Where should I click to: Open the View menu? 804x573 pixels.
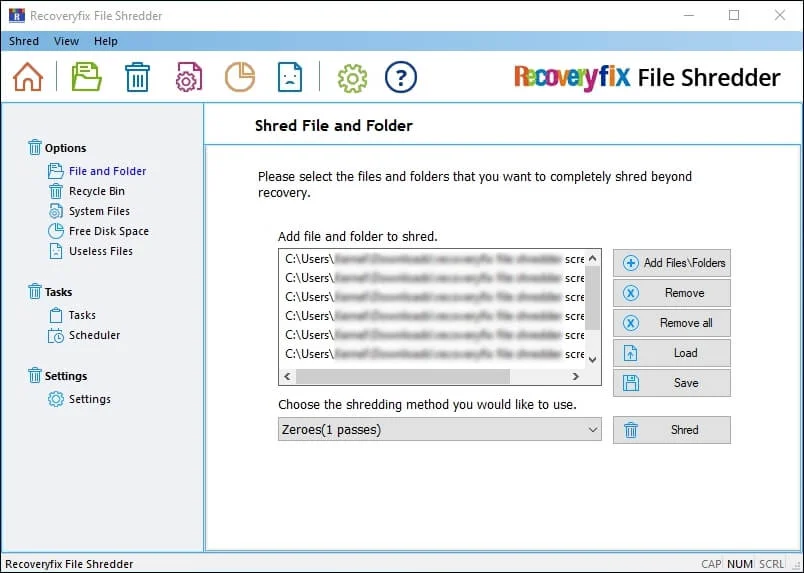pos(66,41)
